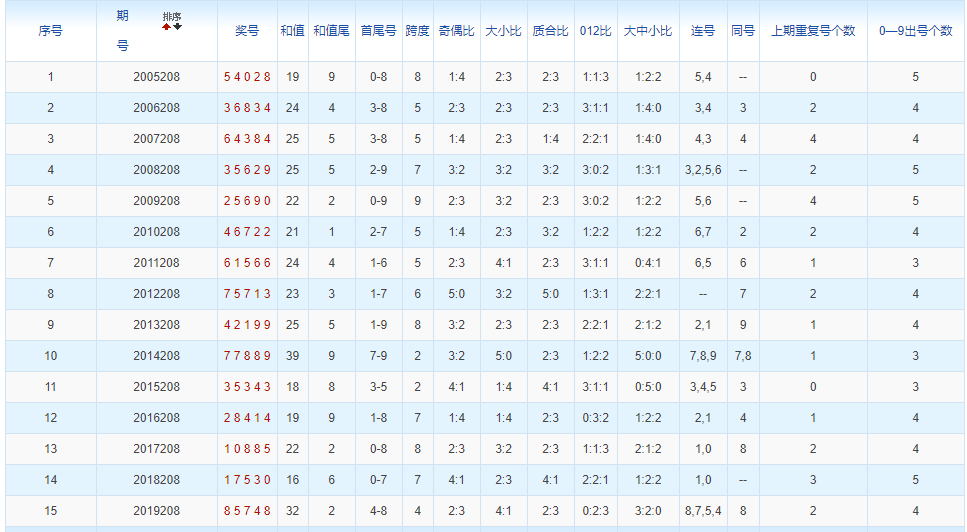
Task: Click winning number 3 6 8 3 4
Action: [x=247, y=108]
